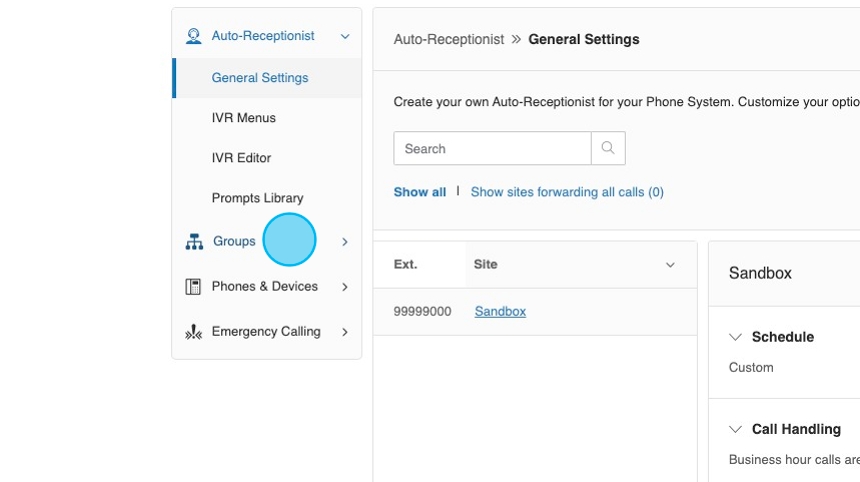Click the Auto-Receptionist headset icon
Screen dimensions: 860x482
point(194,36)
